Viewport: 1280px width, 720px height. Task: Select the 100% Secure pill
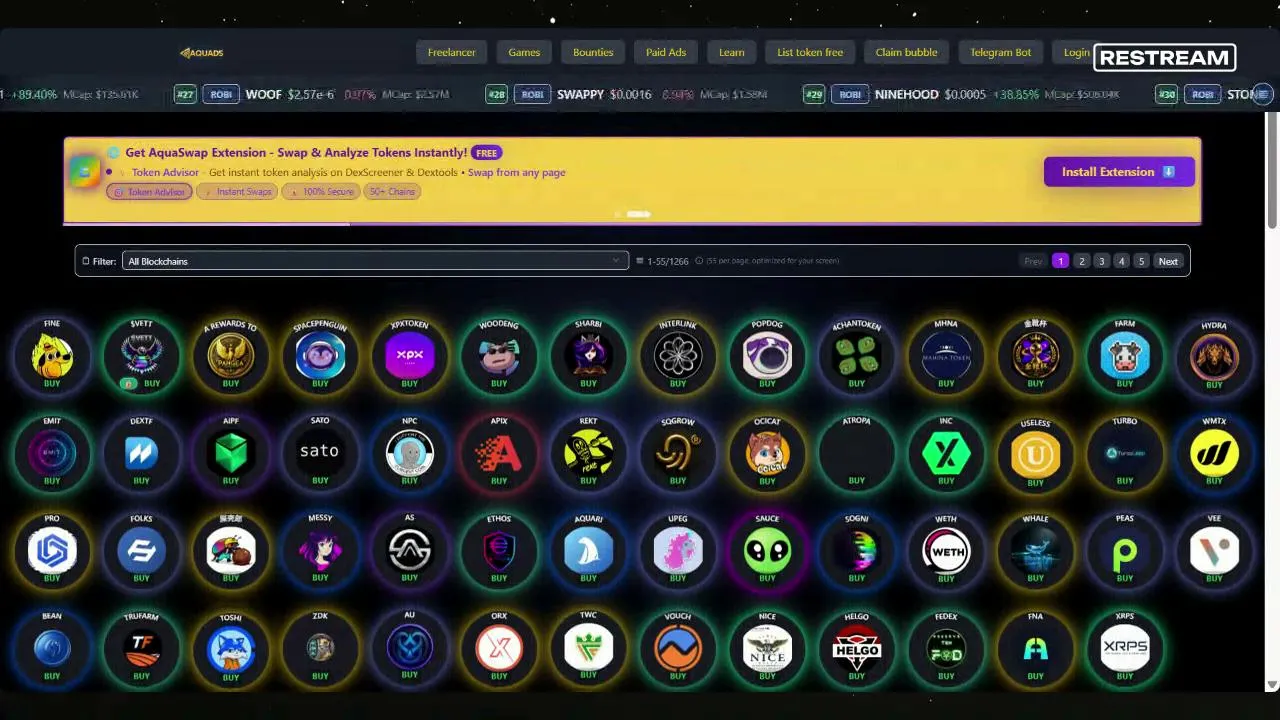point(322,192)
